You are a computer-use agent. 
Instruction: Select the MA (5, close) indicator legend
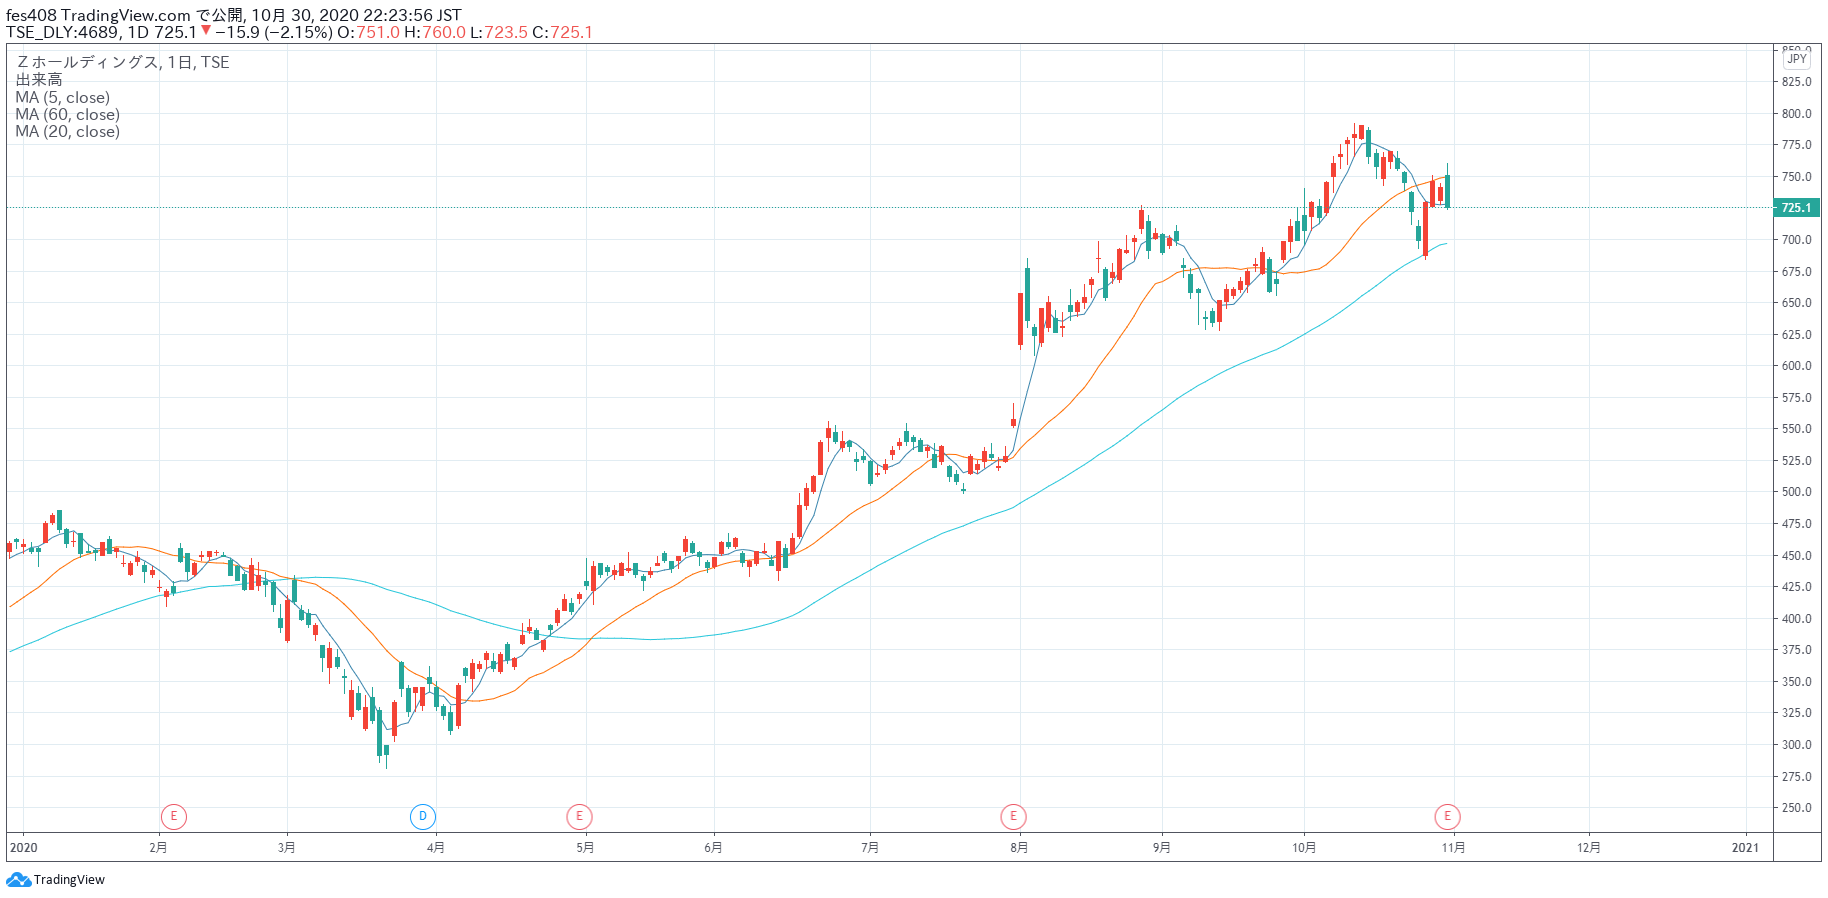coord(63,98)
